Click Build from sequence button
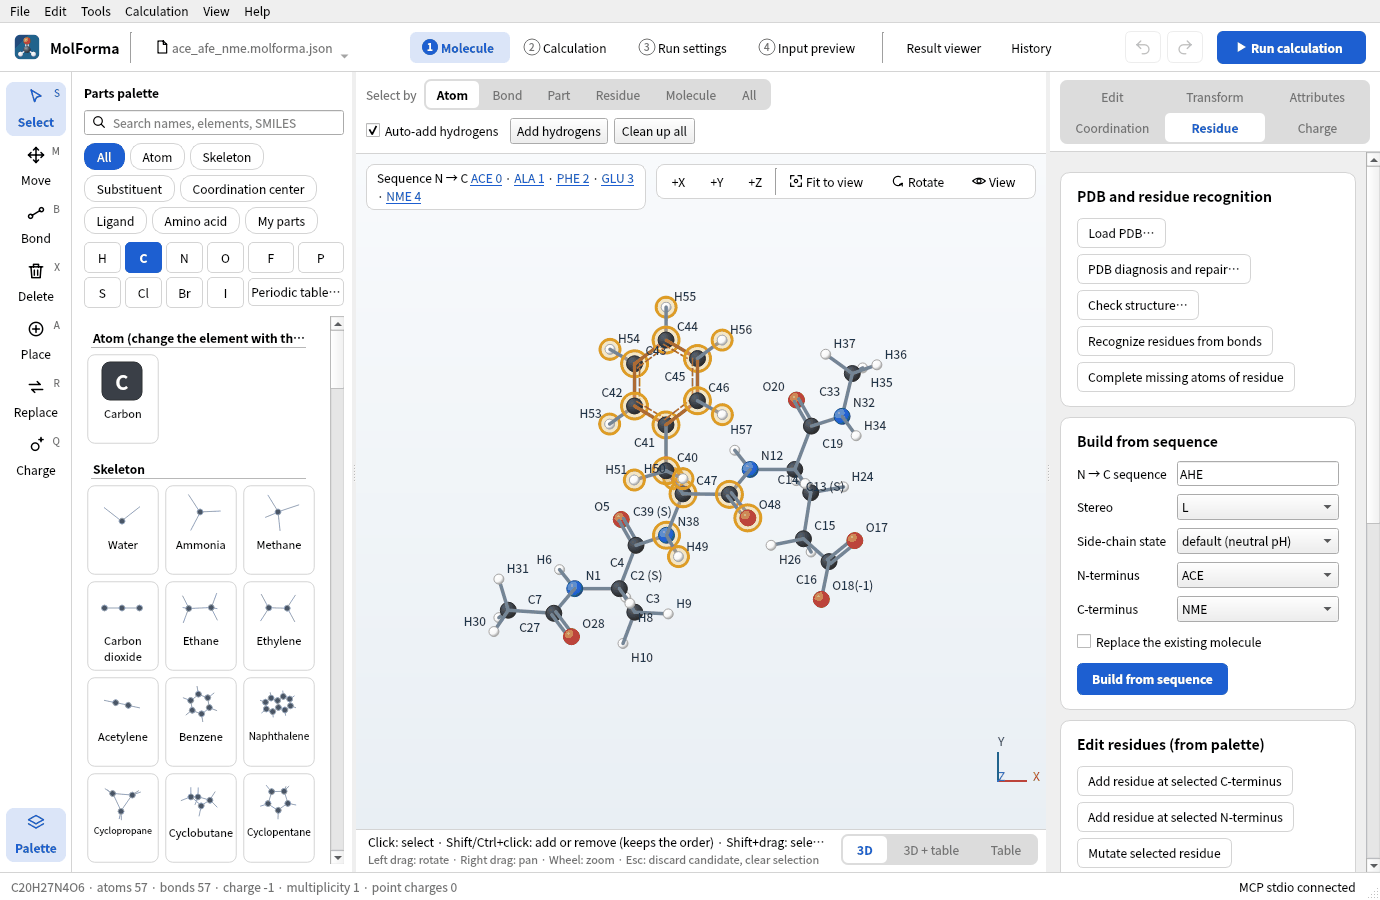The width and height of the screenshot is (1380, 900). [x=1152, y=679]
